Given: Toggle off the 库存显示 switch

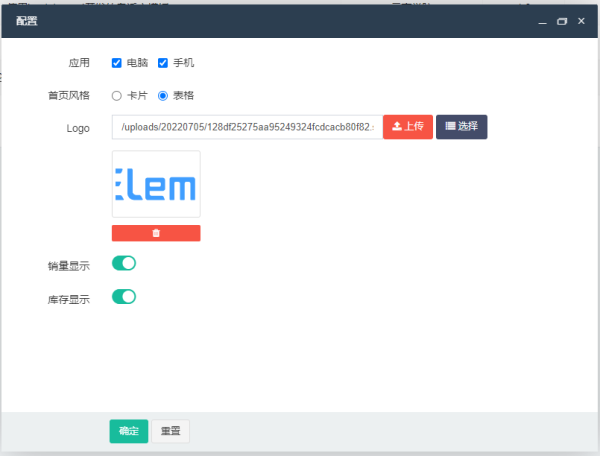Looking at the screenshot, I should (x=124, y=296).
